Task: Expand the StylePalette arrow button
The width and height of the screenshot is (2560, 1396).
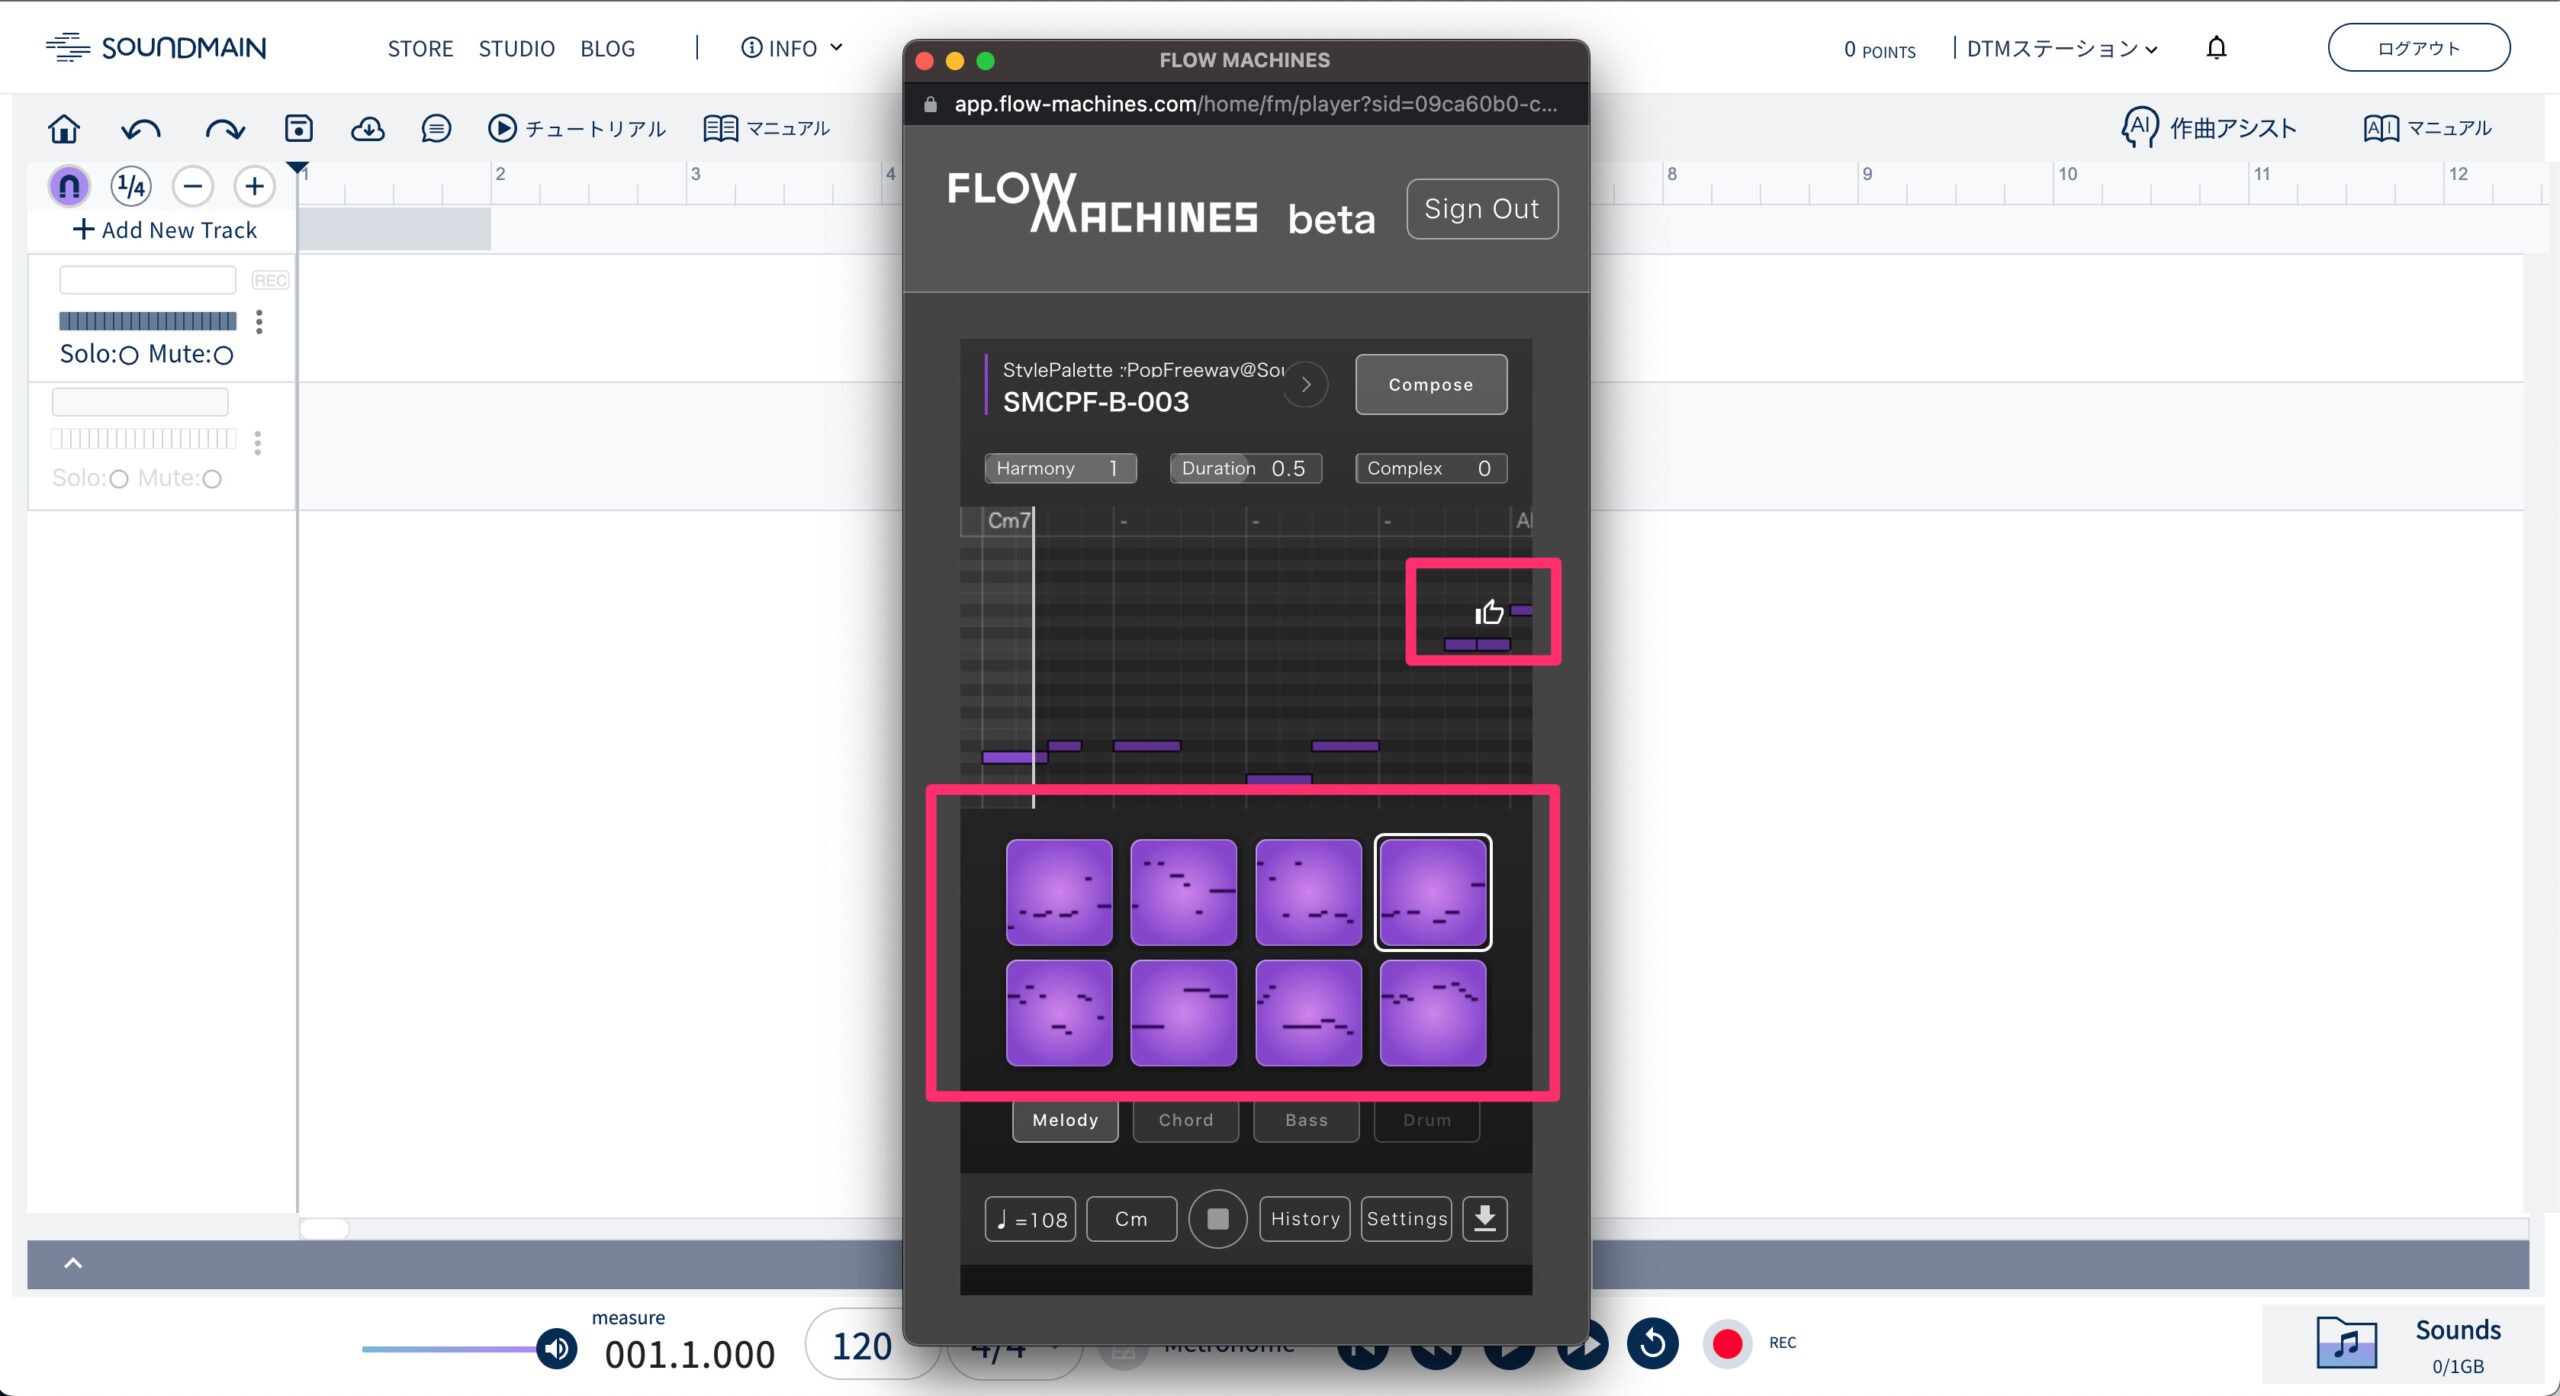Action: point(1305,384)
